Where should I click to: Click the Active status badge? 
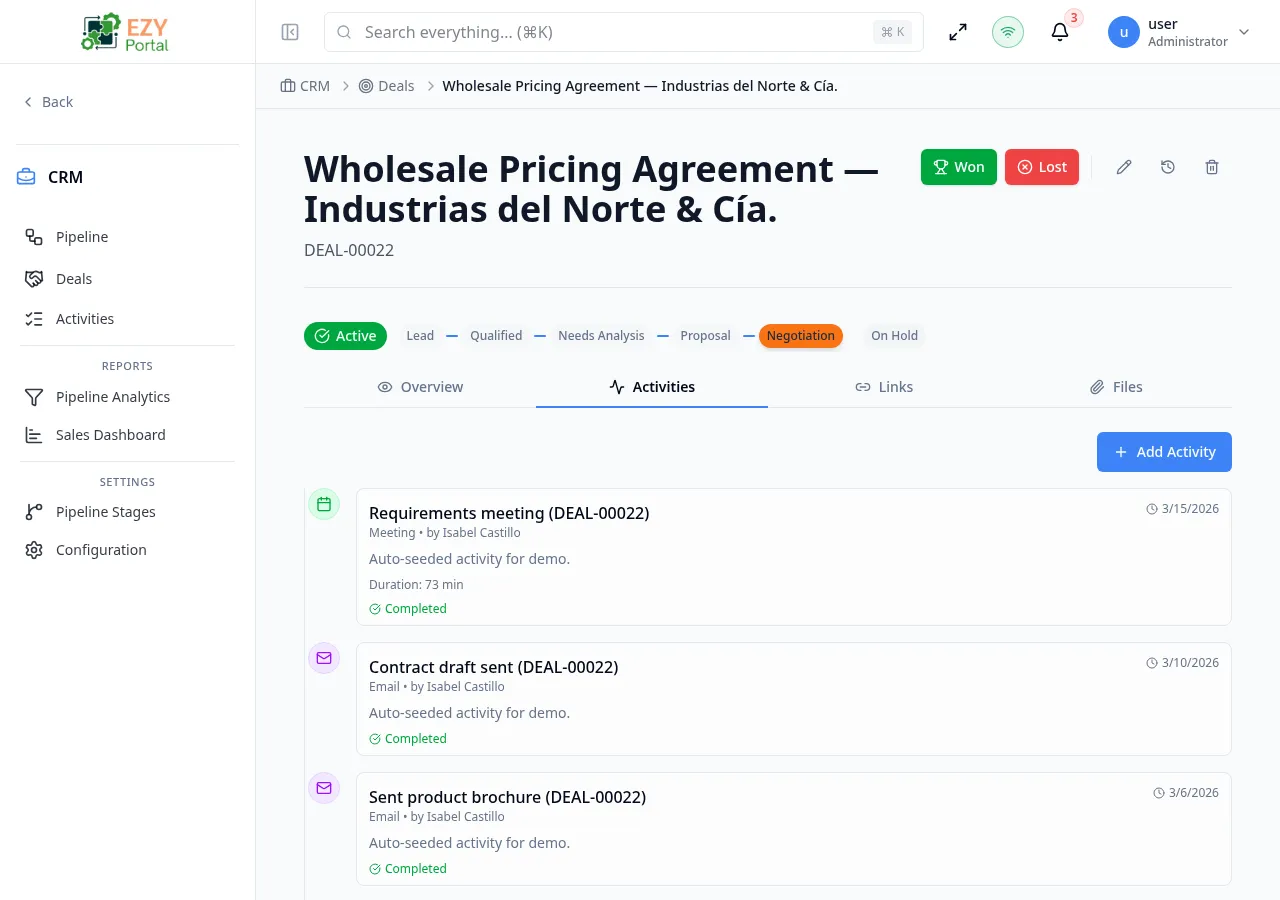pos(345,336)
